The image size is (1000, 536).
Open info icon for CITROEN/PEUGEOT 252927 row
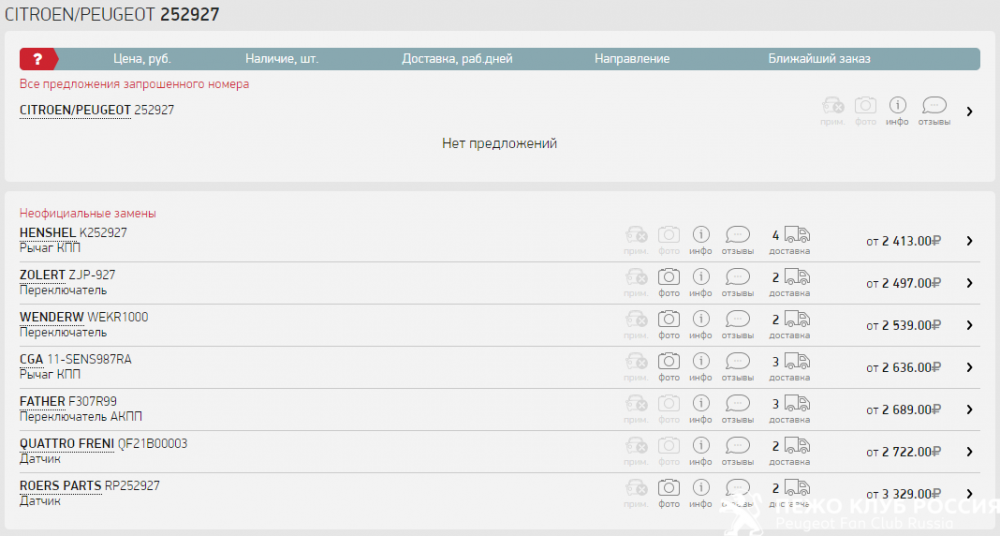coord(897,106)
